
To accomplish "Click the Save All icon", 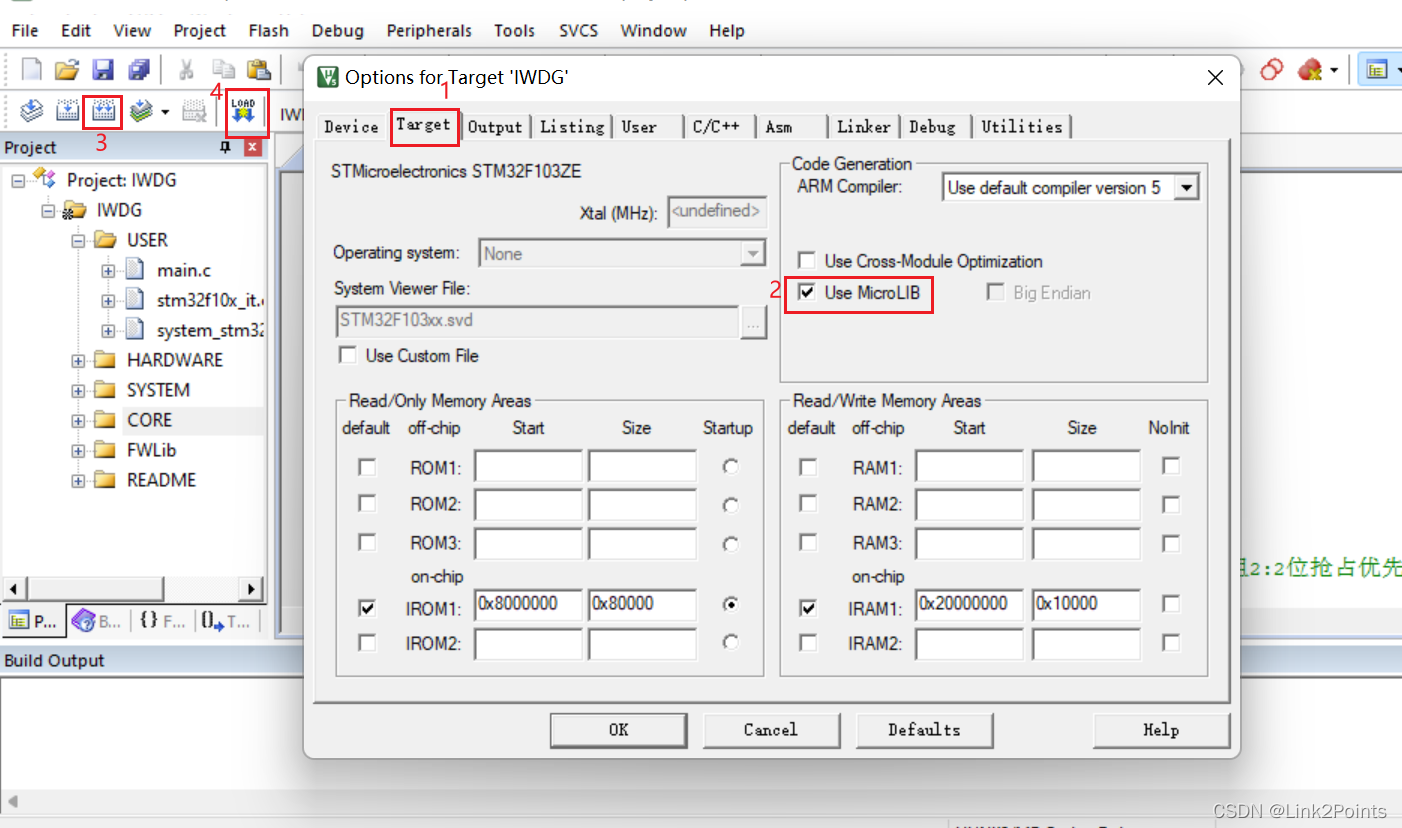I will pos(138,69).
